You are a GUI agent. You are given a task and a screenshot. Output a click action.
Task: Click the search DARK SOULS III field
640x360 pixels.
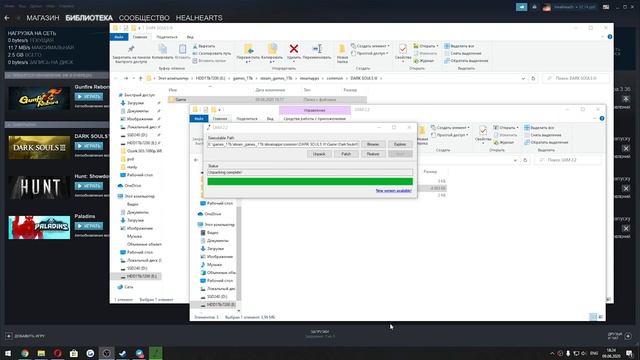(576, 78)
